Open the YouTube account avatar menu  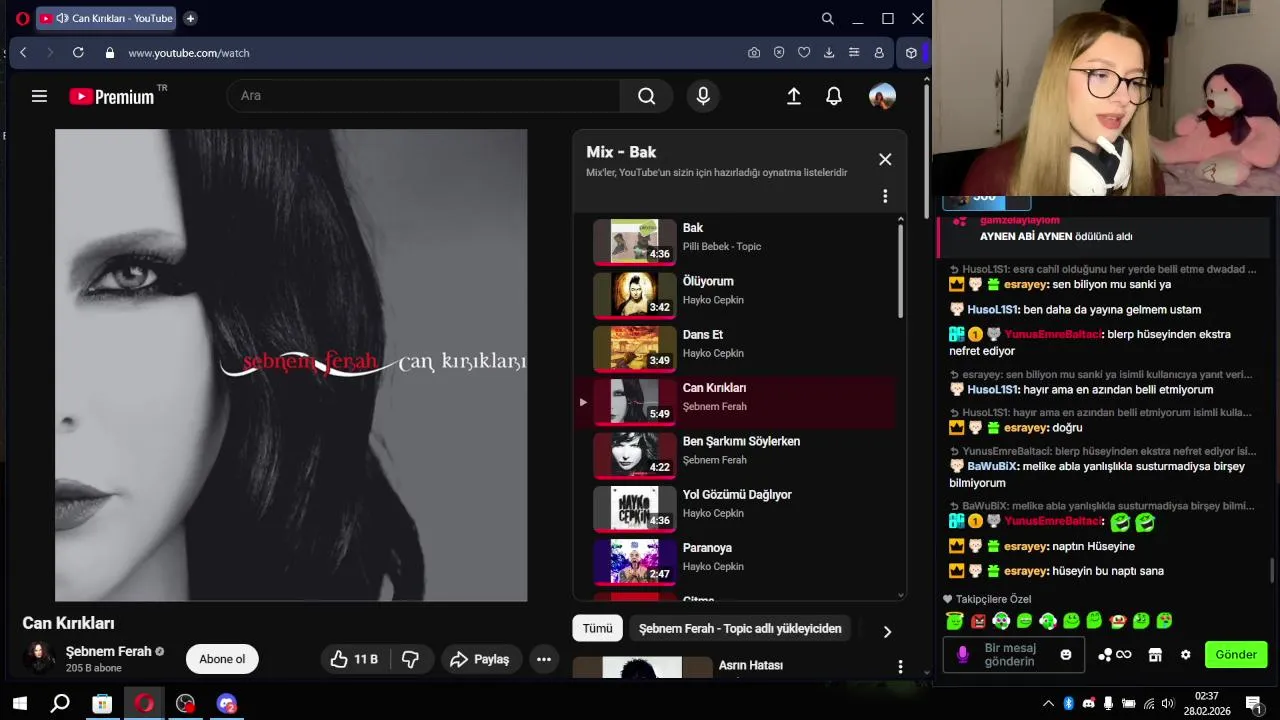[882, 96]
